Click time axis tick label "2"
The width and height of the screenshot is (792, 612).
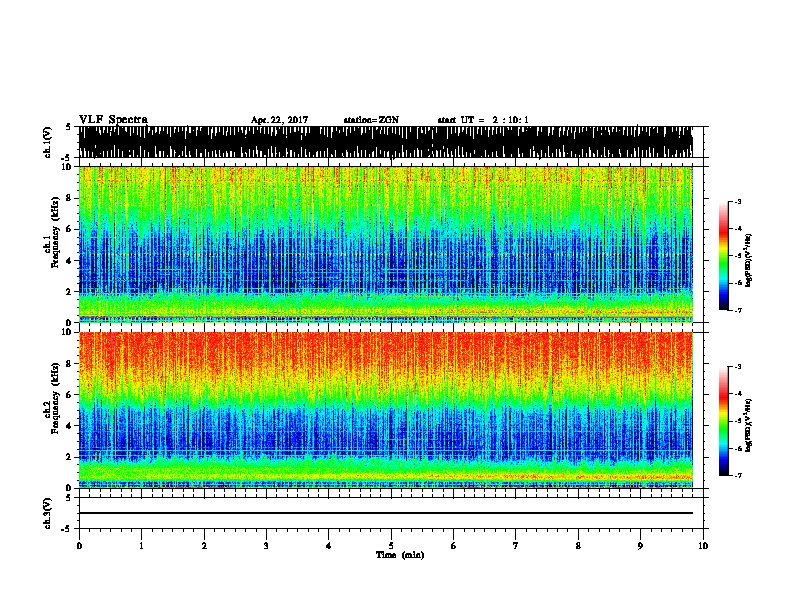point(204,546)
